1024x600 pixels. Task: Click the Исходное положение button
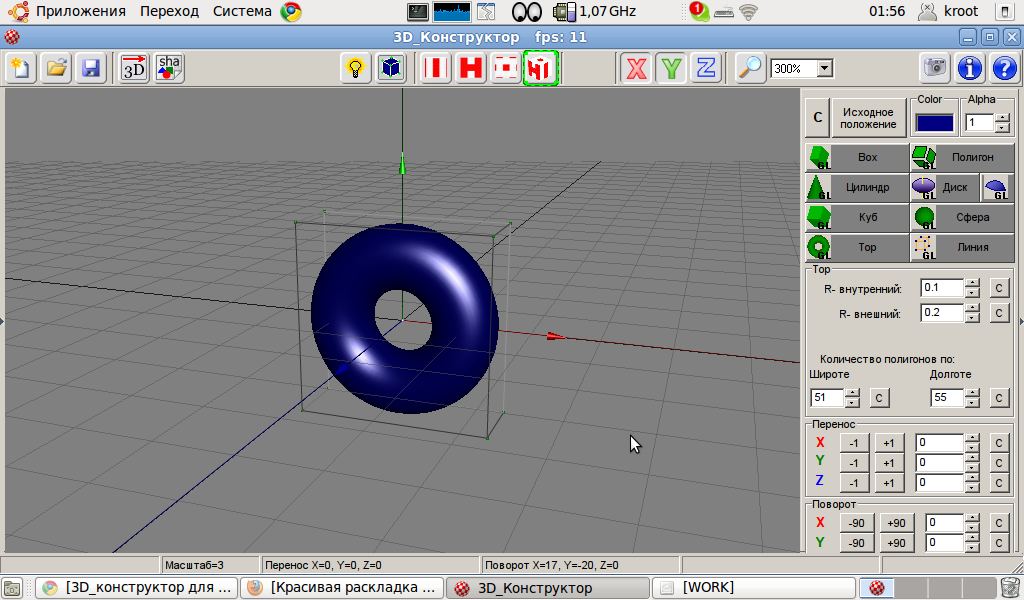click(x=867, y=118)
